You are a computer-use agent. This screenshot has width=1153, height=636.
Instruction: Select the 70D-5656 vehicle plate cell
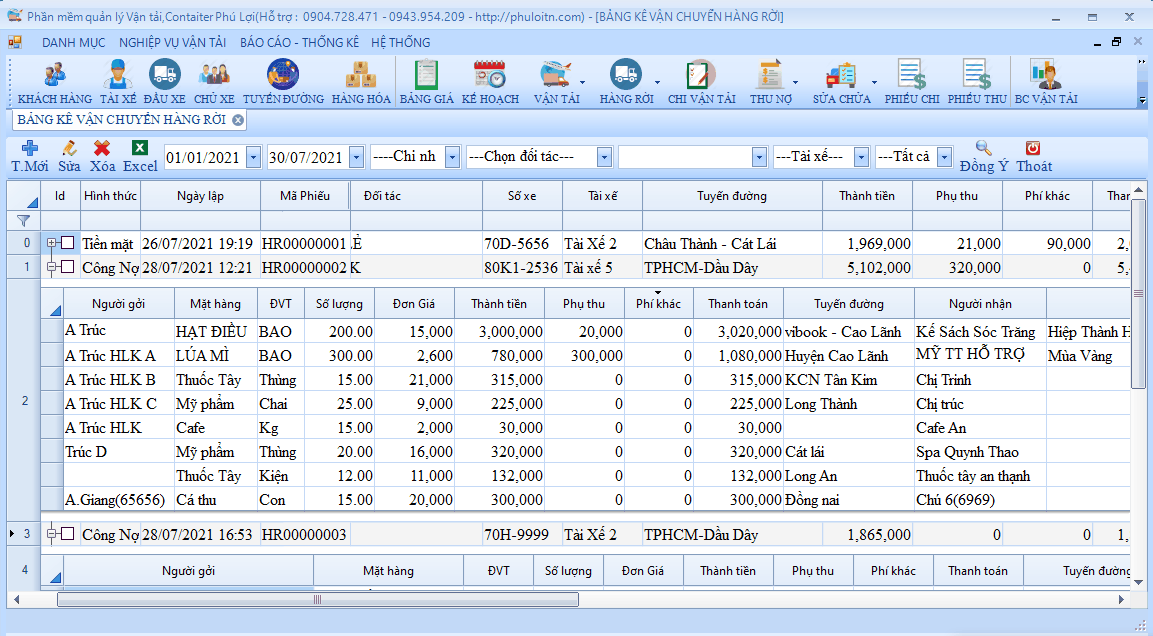tap(522, 243)
